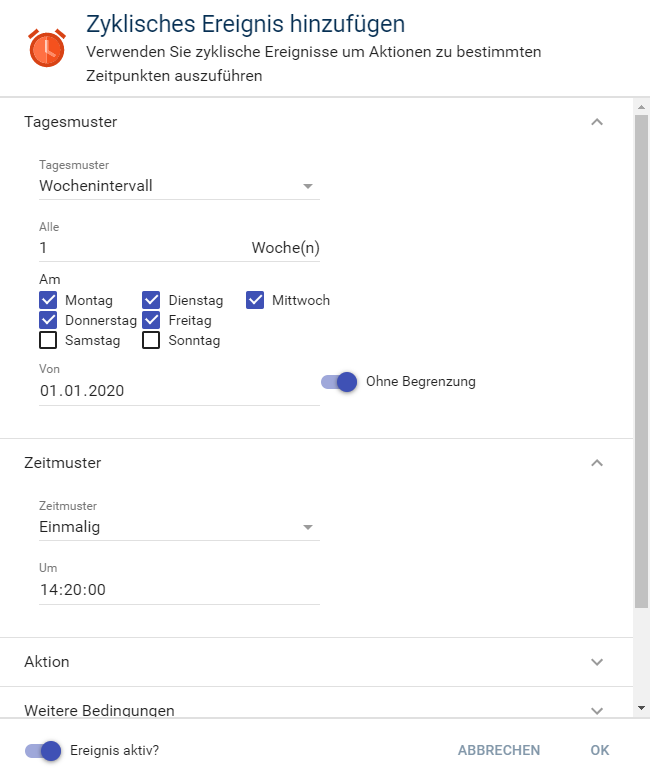
Task: Uncheck the Dienstag checkbox
Action: [x=151, y=300]
